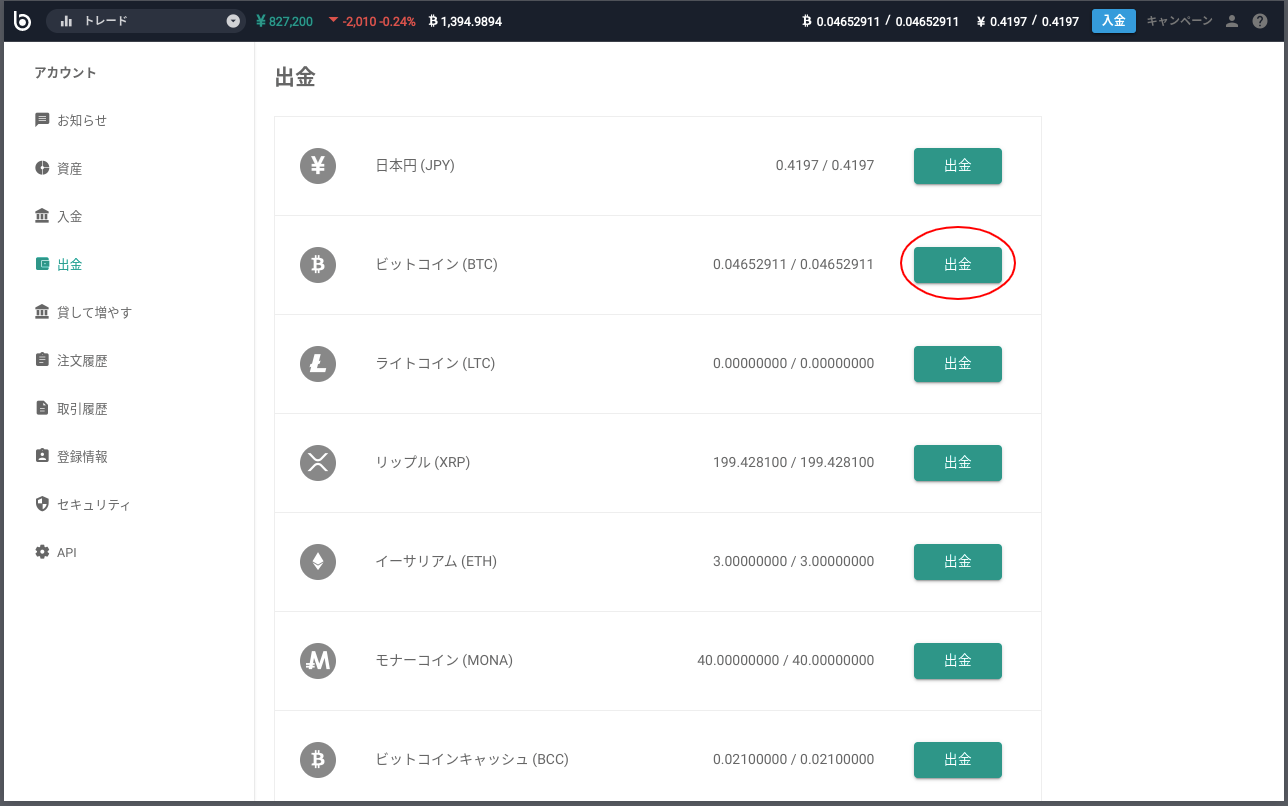Click the お知らせ message icon in sidebar
Screen dimensions: 1288x806
pos(42,120)
